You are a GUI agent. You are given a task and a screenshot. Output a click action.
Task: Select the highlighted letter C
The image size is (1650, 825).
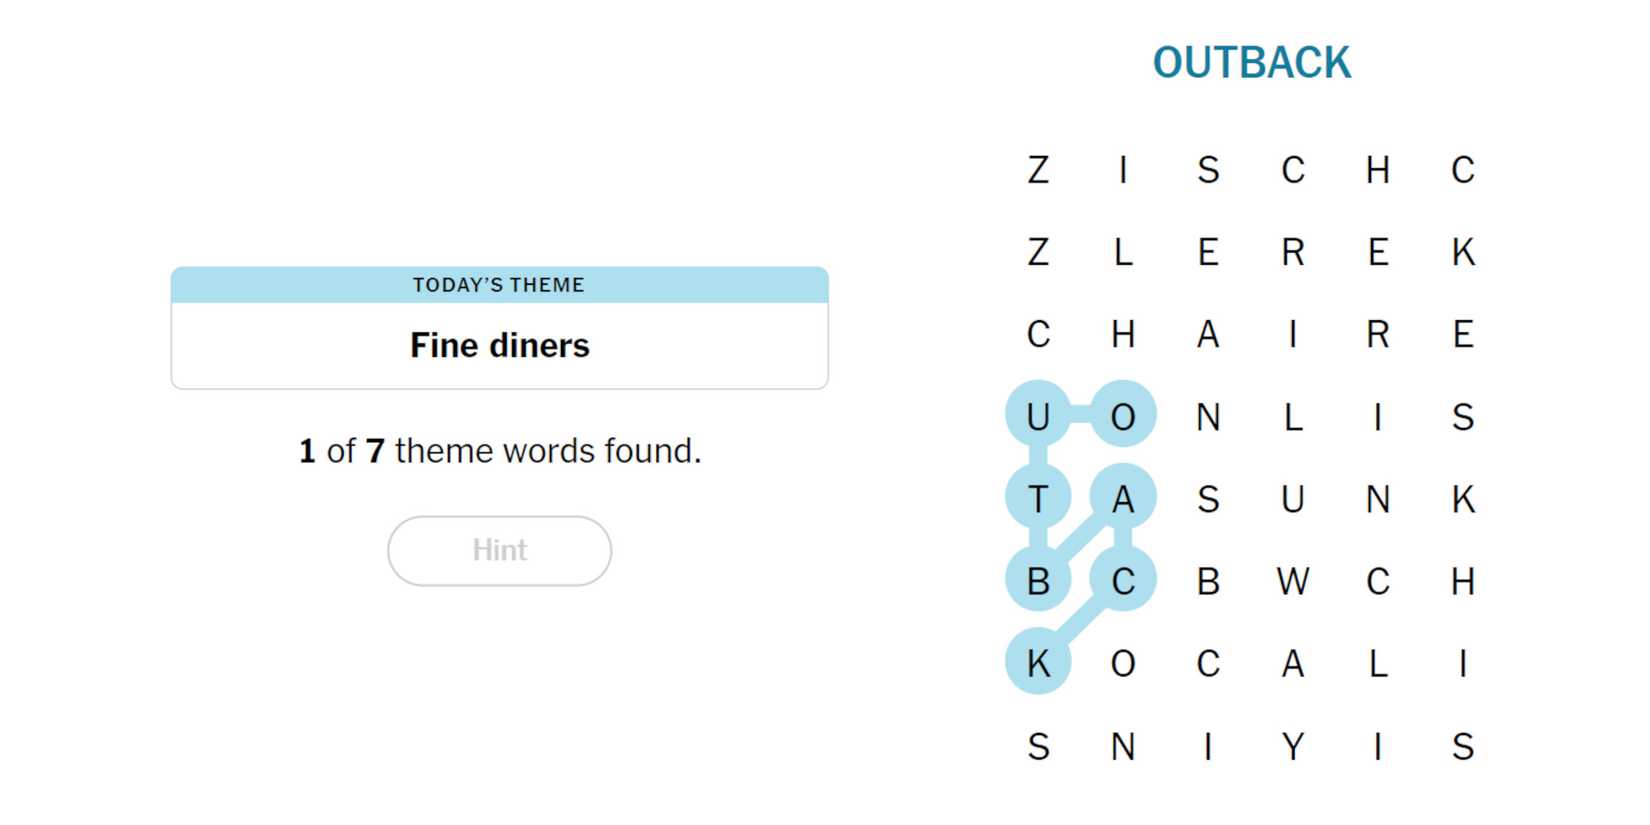(x=1123, y=580)
